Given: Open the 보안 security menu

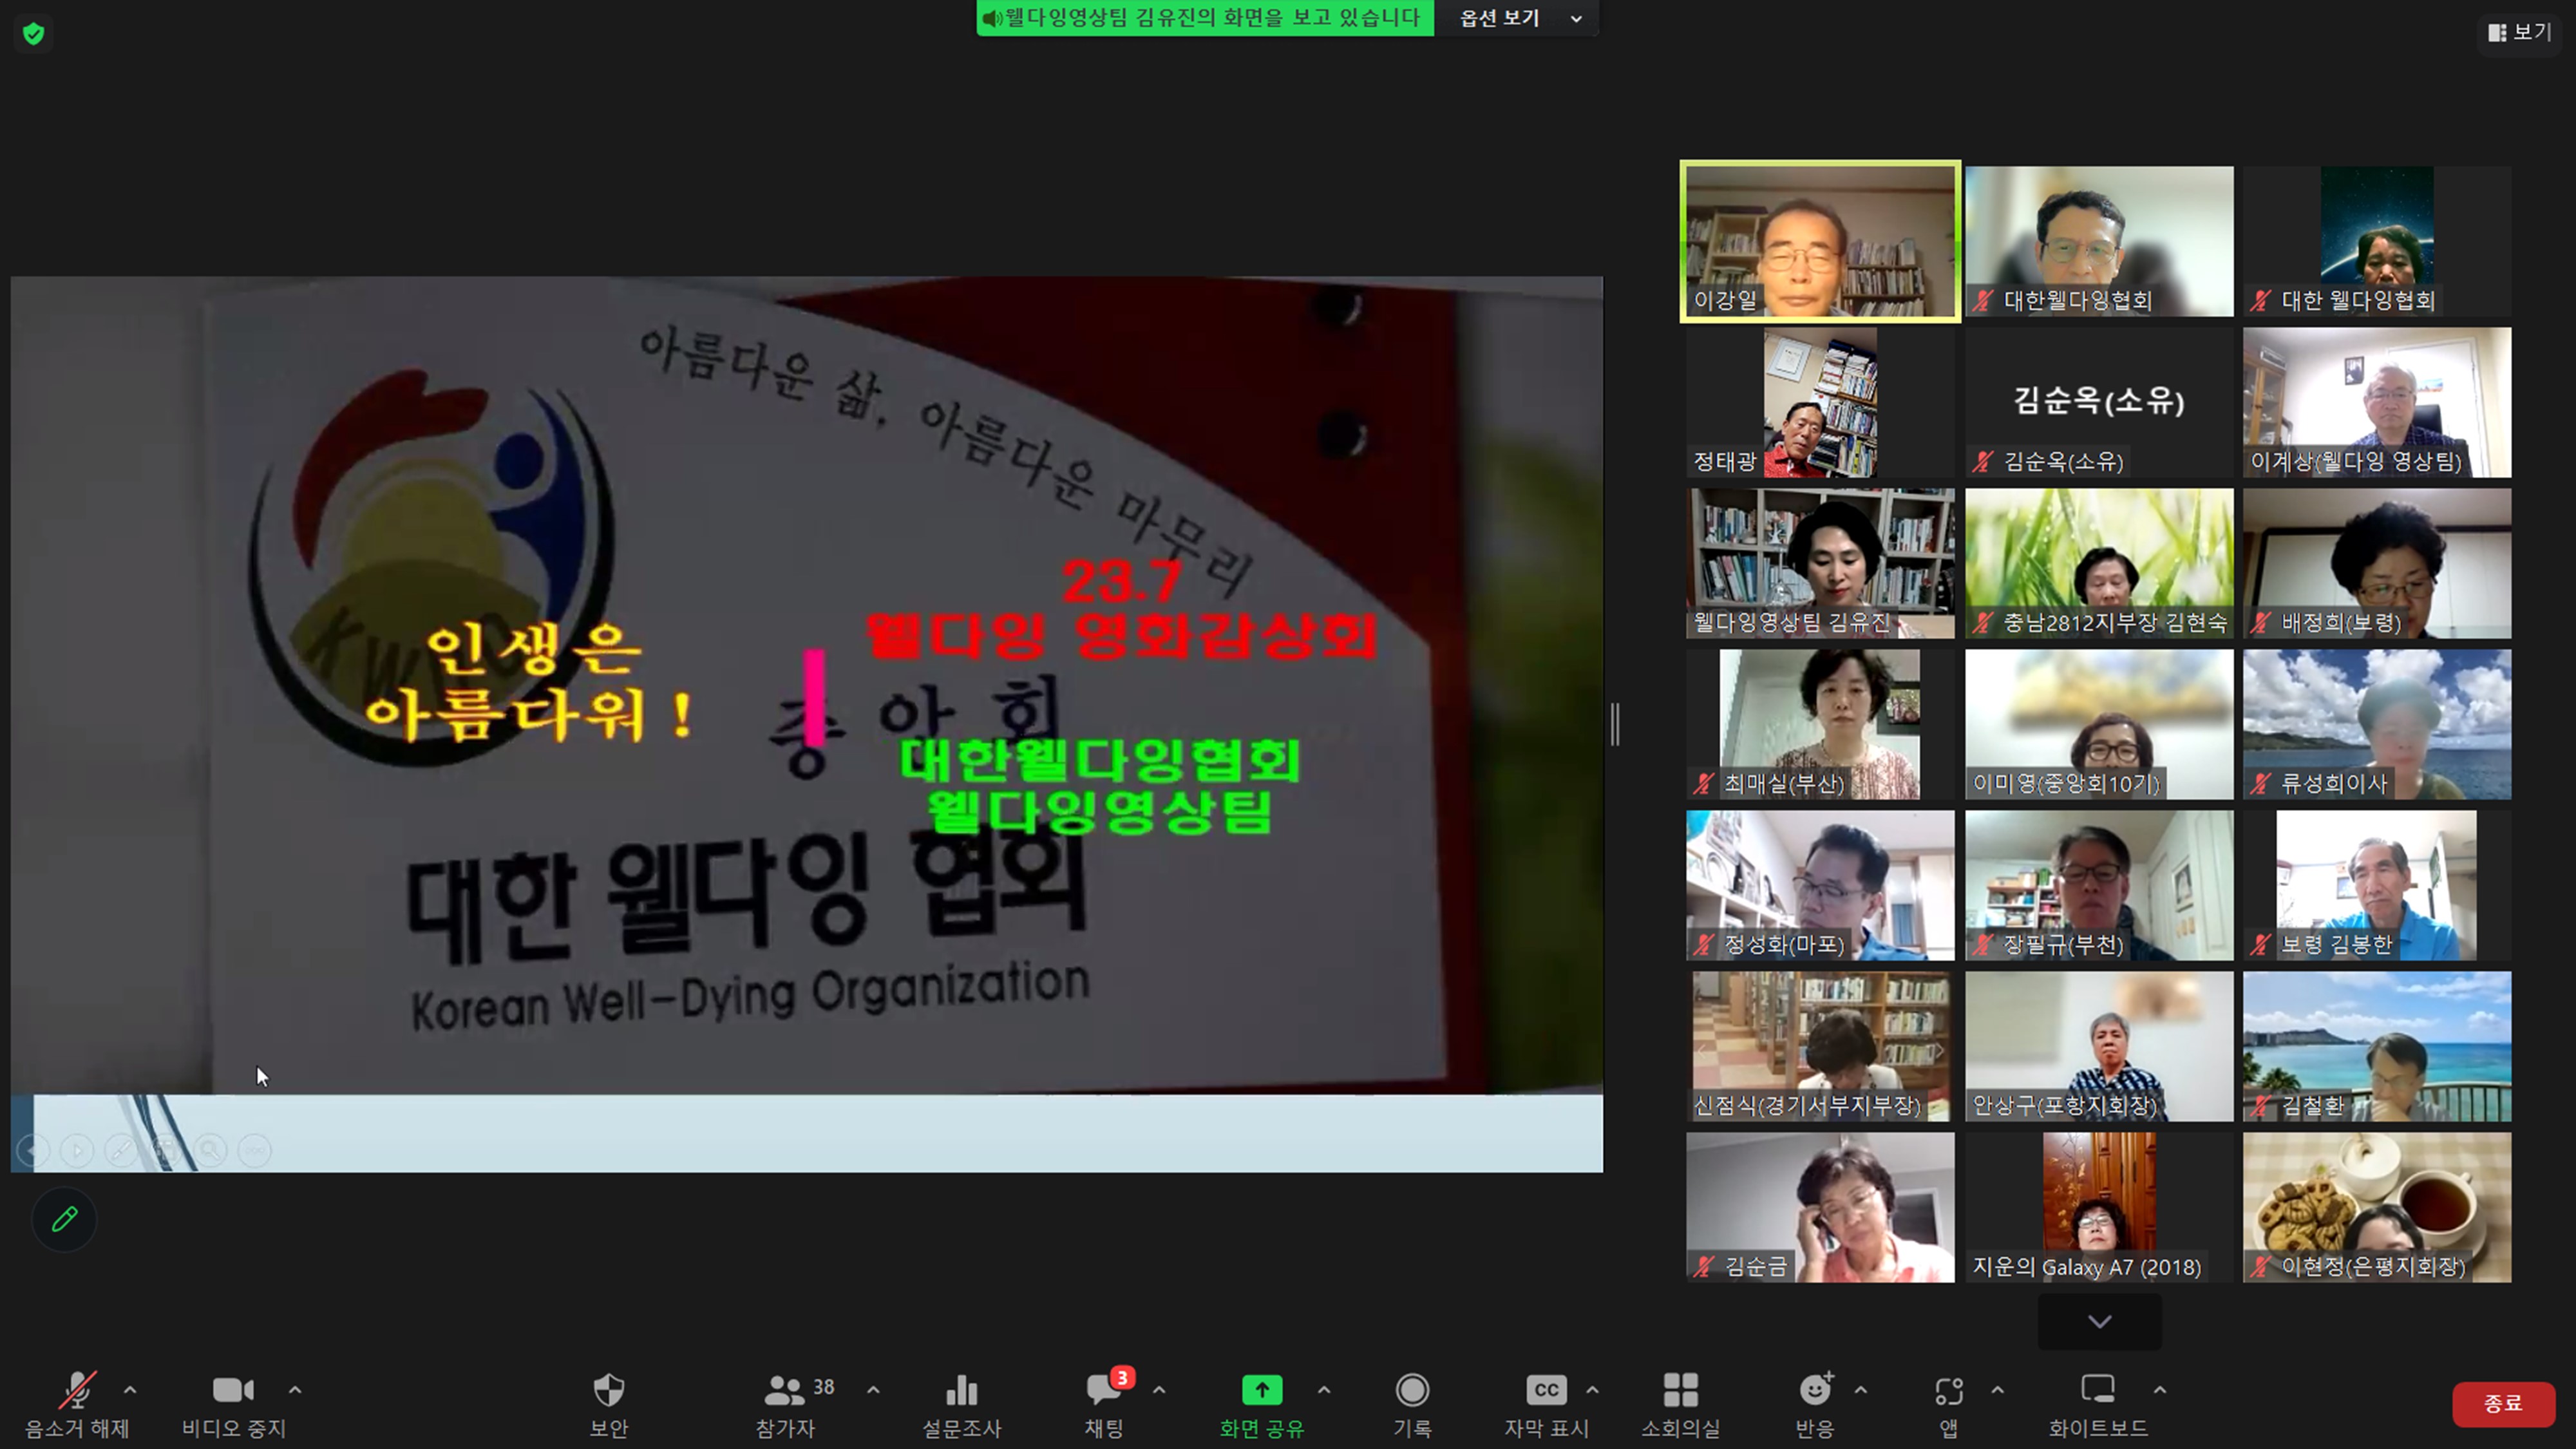Looking at the screenshot, I should pyautogui.click(x=609, y=1404).
